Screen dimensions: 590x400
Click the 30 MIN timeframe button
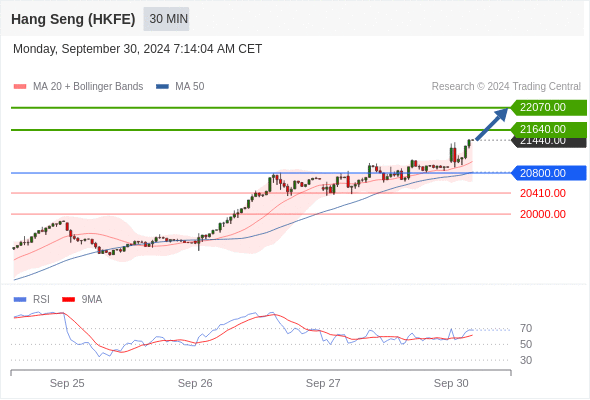[166, 19]
